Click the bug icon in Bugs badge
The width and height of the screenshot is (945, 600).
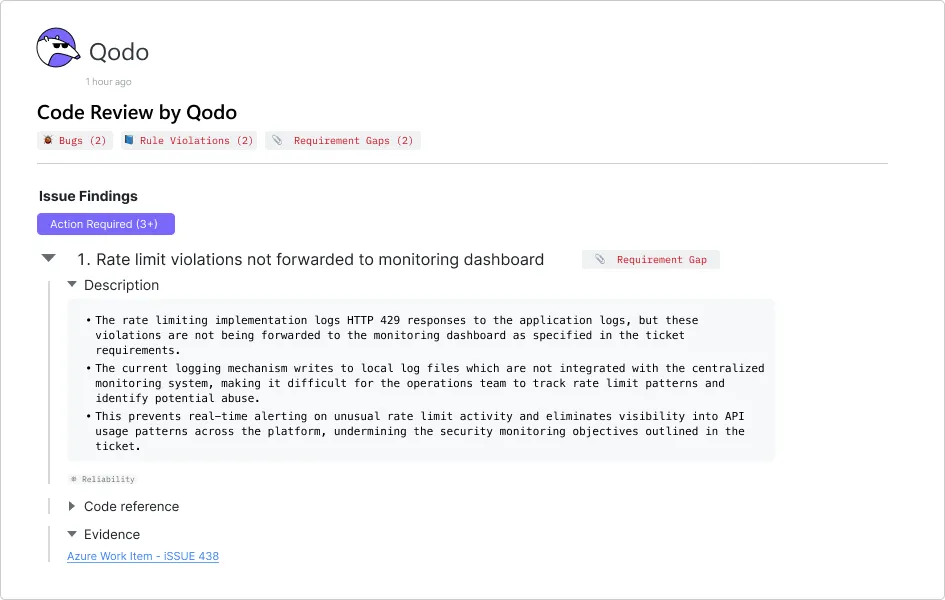[47, 141]
